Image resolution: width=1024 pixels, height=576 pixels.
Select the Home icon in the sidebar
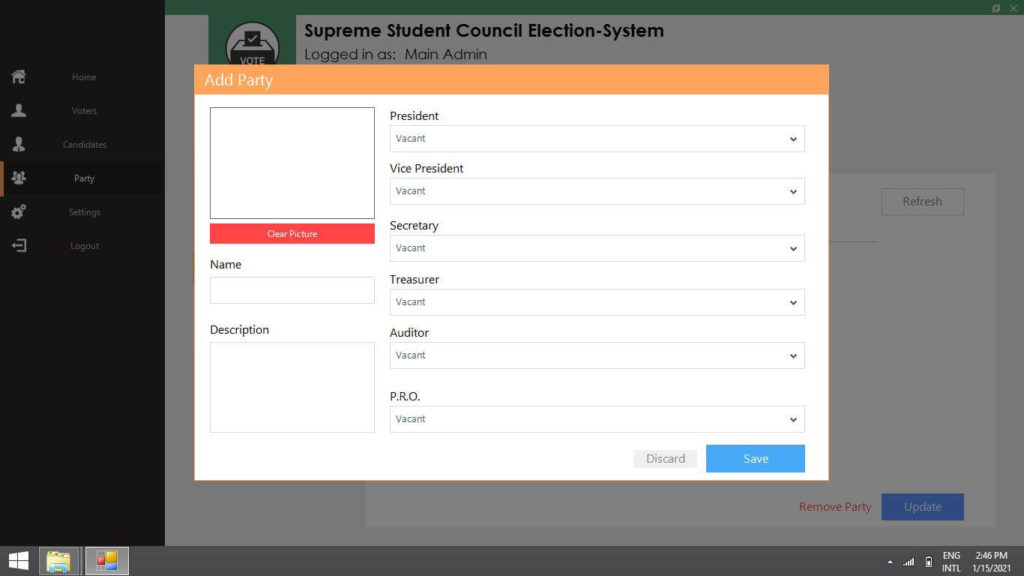pos(18,77)
